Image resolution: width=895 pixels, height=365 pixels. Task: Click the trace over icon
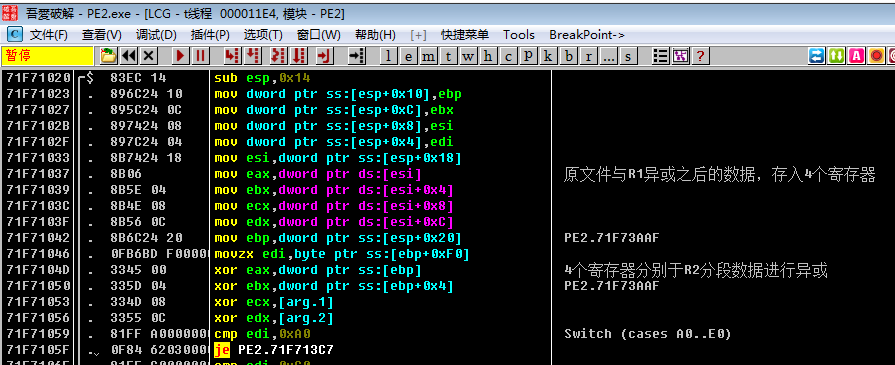coord(299,55)
